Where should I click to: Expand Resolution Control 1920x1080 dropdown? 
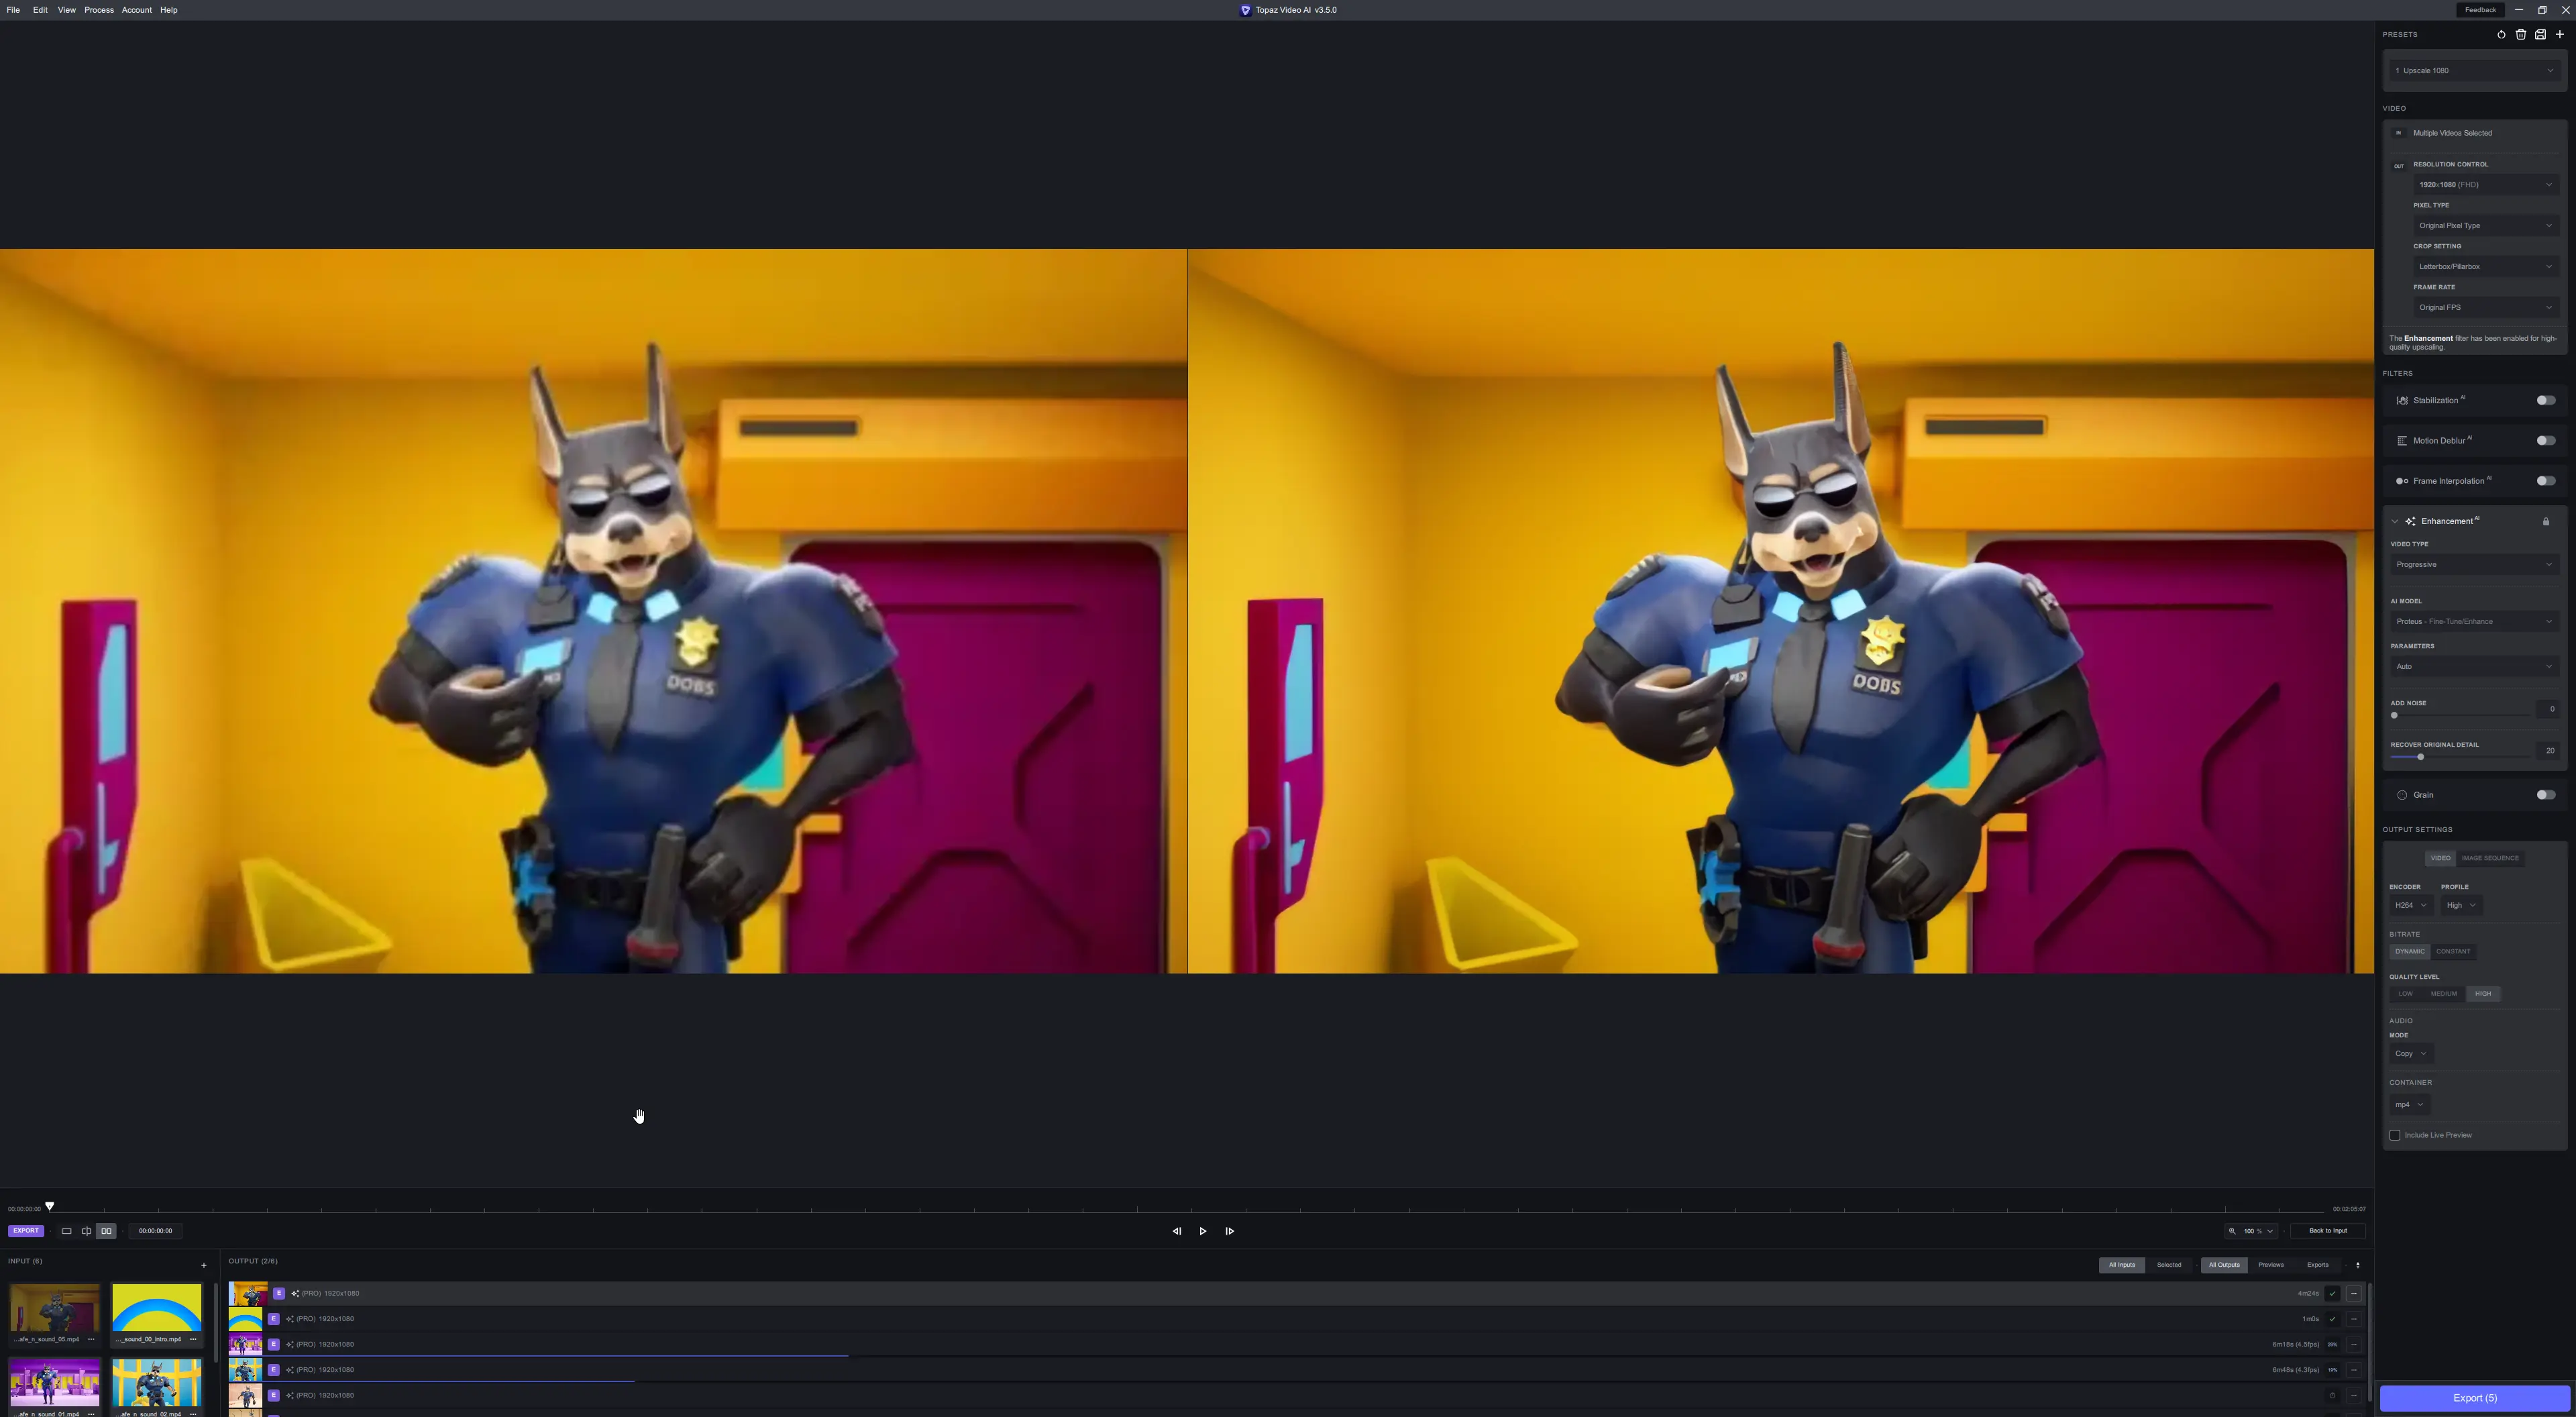(x=2484, y=184)
